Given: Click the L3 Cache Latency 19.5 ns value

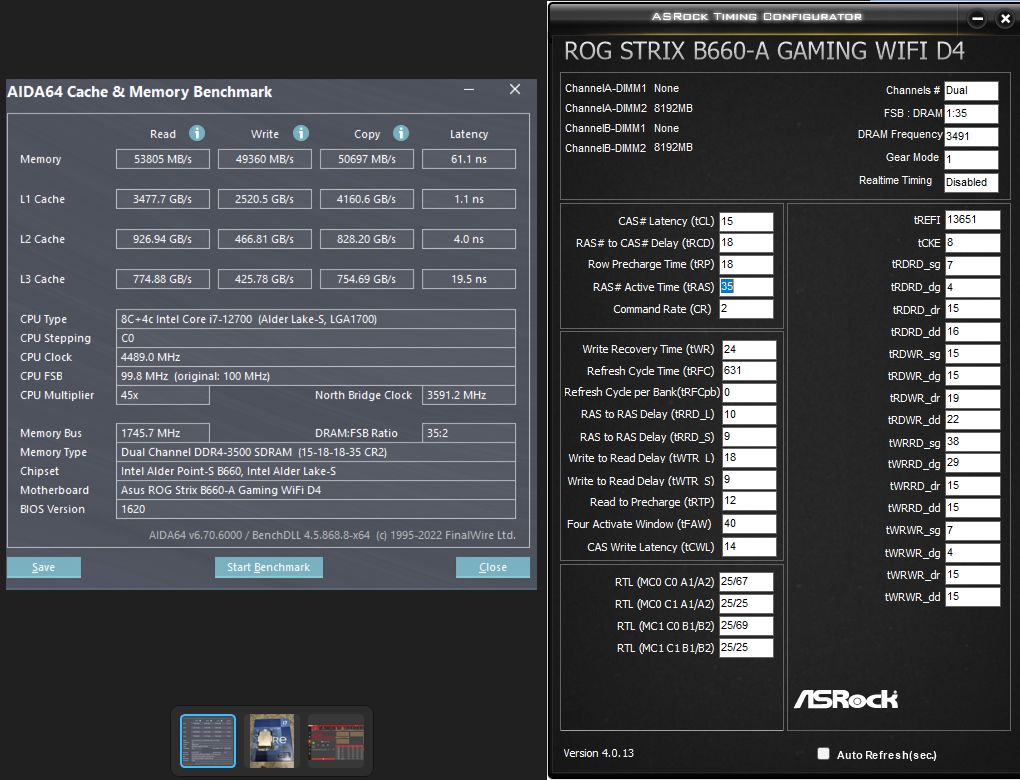Looking at the screenshot, I should click(x=469, y=279).
